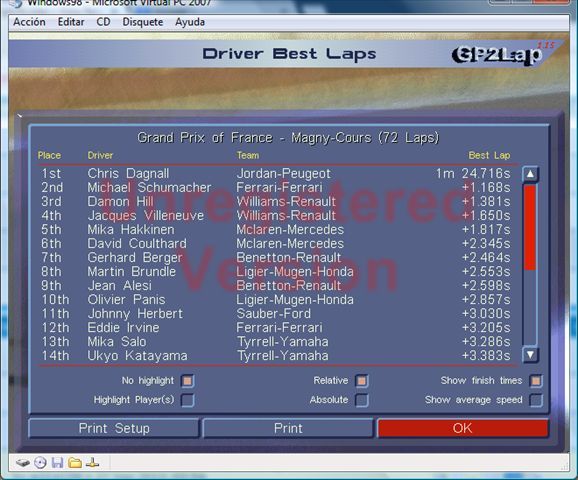Toggle Show average speed checkbox
Viewport: 578px width, 480px height.
point(536,400)
